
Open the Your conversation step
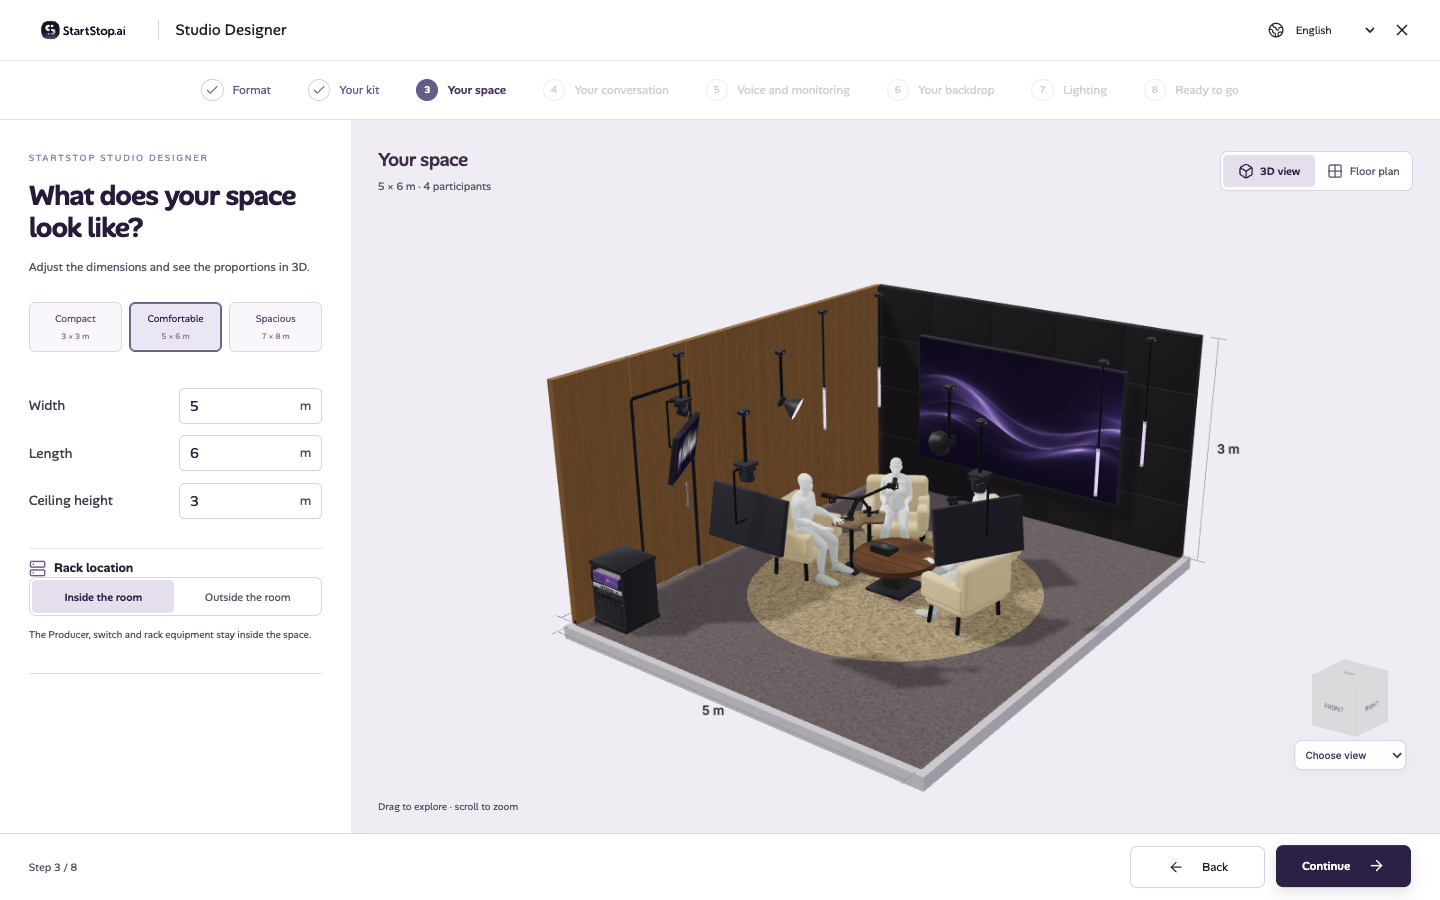[606, 90]
